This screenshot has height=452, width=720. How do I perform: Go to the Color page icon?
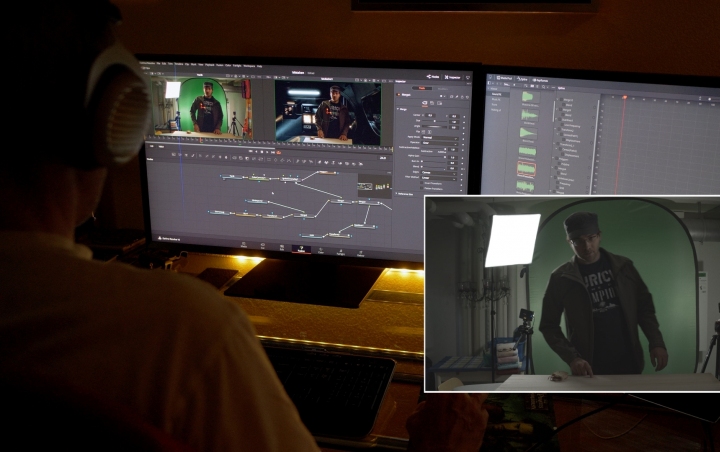pyautogui.click(x=320, y=249)
